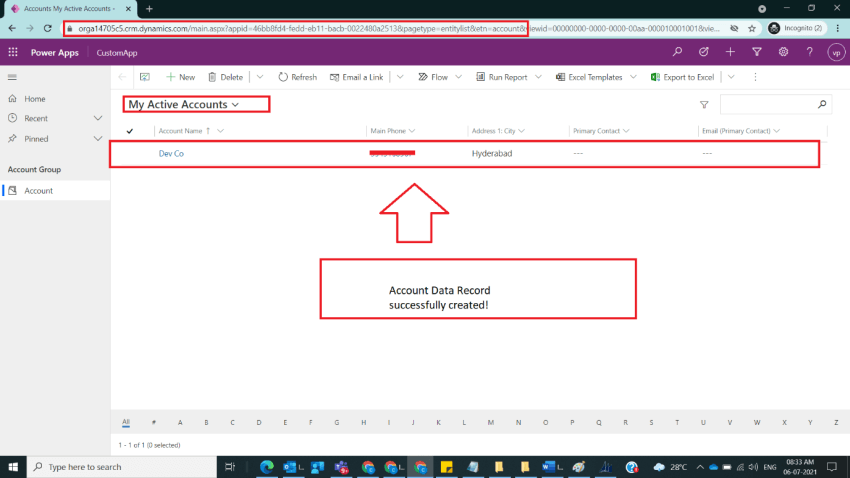This screenshot has height=478, width=850.
Task: Click the magnifier in the grid search box
Action: click(822, 104)
